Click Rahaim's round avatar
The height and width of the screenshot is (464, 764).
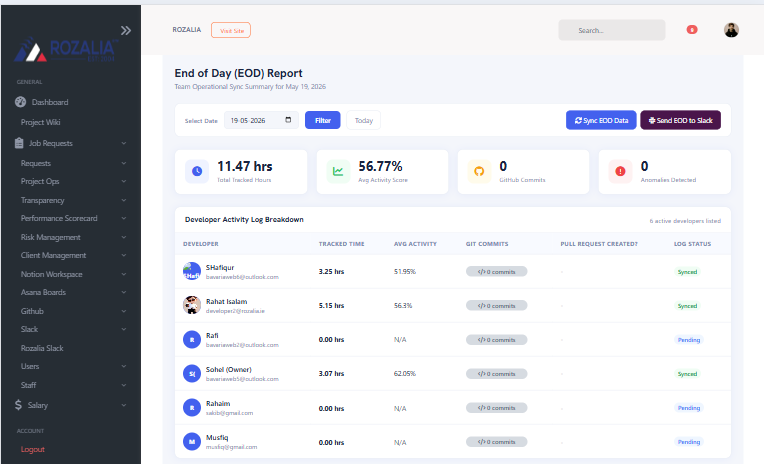click(x=192, y=407)
